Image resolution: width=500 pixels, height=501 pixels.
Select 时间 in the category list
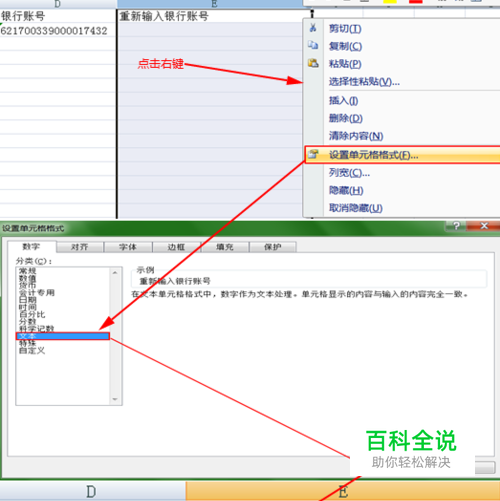coord(28,307)
